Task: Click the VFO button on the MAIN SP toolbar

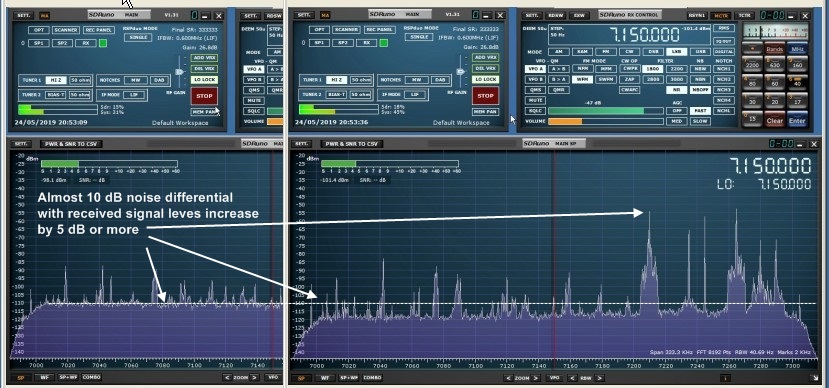Action: click(x=554, y=378)
